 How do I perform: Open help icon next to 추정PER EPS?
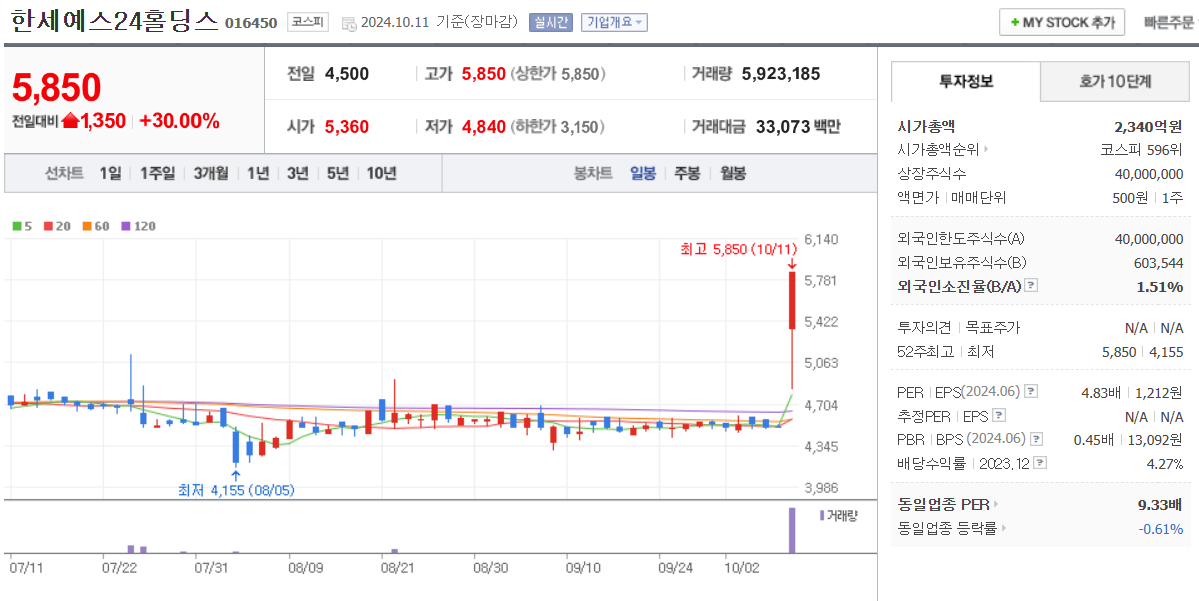pos(999,416)
